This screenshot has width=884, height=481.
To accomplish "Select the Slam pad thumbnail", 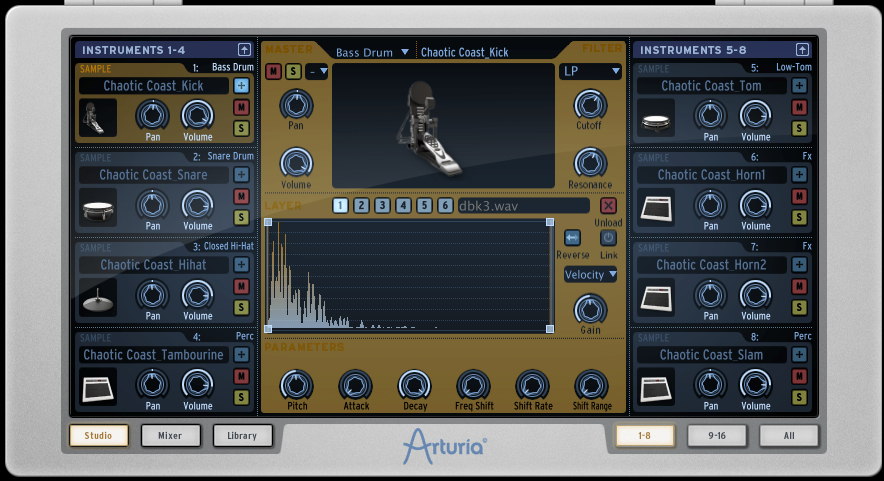I will pyautogui.click(x=656, y=387).
